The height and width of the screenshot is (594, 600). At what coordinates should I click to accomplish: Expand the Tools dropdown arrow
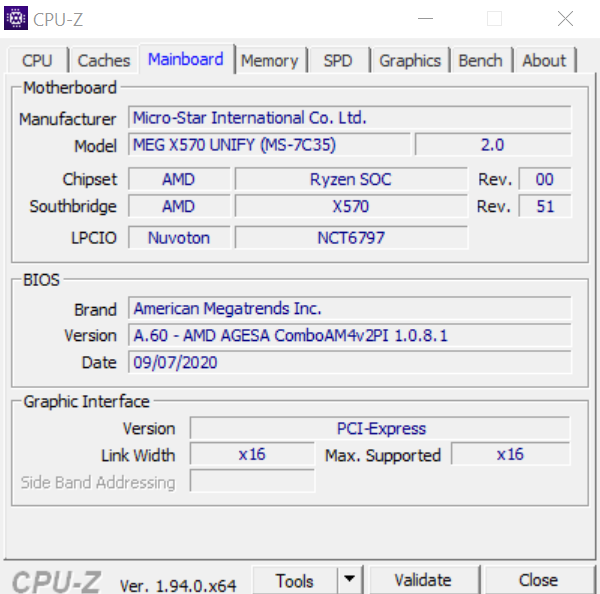tap(349, 579)
